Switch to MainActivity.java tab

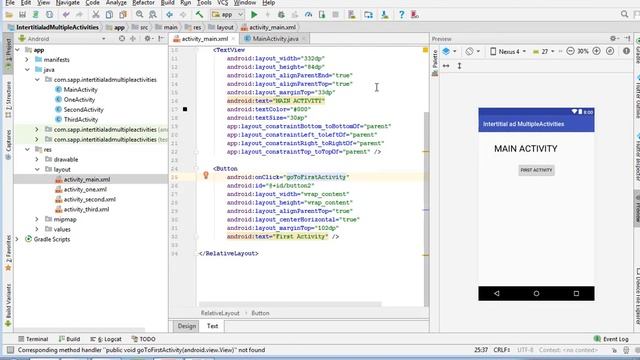[x=275, y=39]
